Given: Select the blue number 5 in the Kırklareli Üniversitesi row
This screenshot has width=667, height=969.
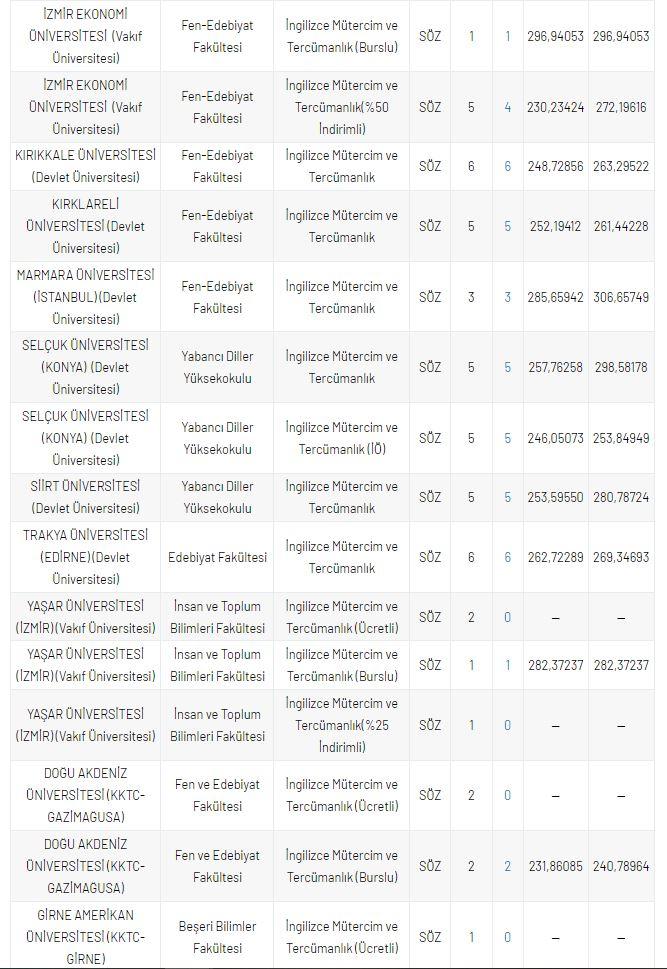Looking at the screenshot, I should click(507, 227).
